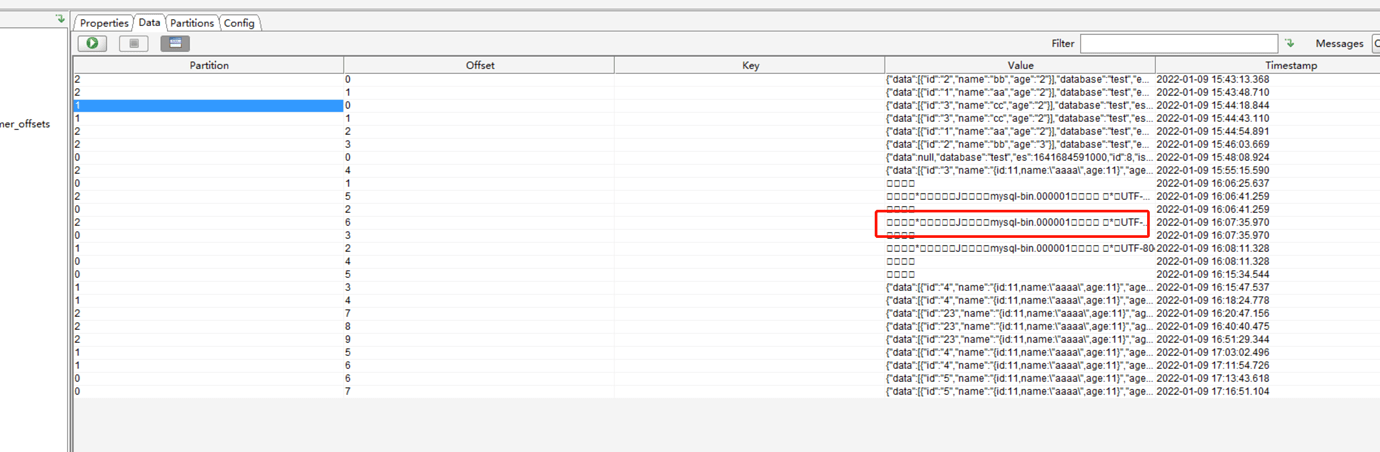Click the green arrow above the left tree panel
Screen dimensions: 1380x452
(60, 19)
